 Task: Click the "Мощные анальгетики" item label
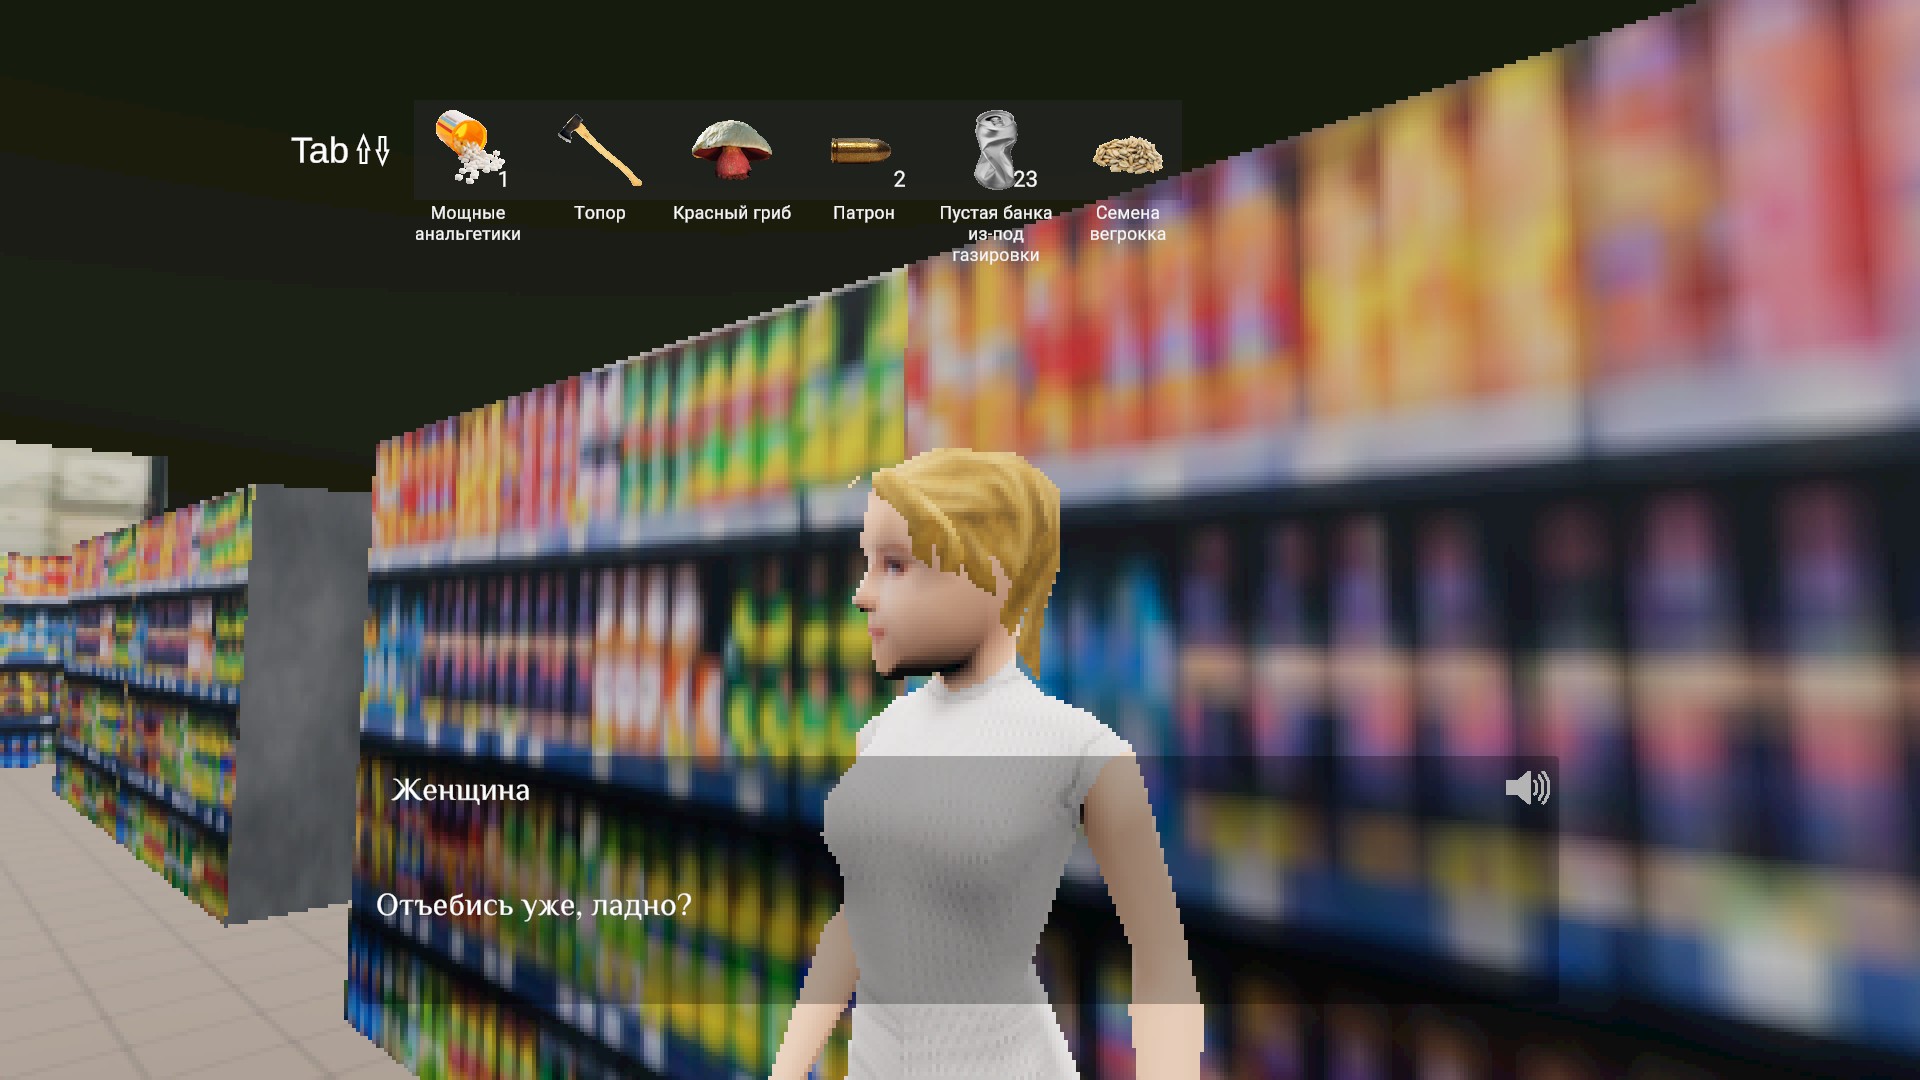click(x=467, y=223)
